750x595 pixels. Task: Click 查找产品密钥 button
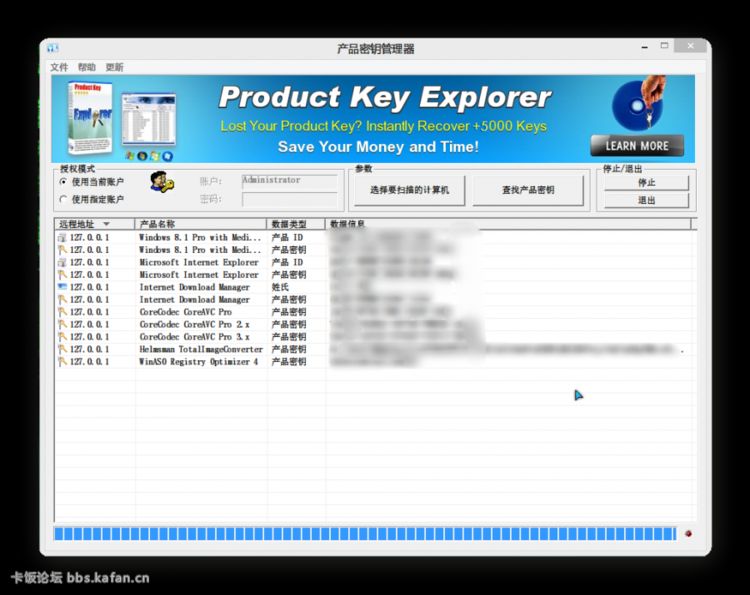click(x=528, y=190)
